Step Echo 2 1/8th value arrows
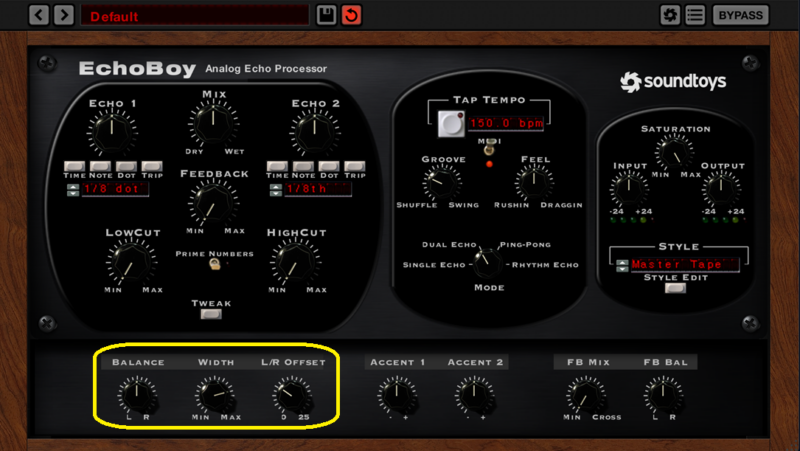Viewport: 800px width, 451px height. [x=276, y=190]
